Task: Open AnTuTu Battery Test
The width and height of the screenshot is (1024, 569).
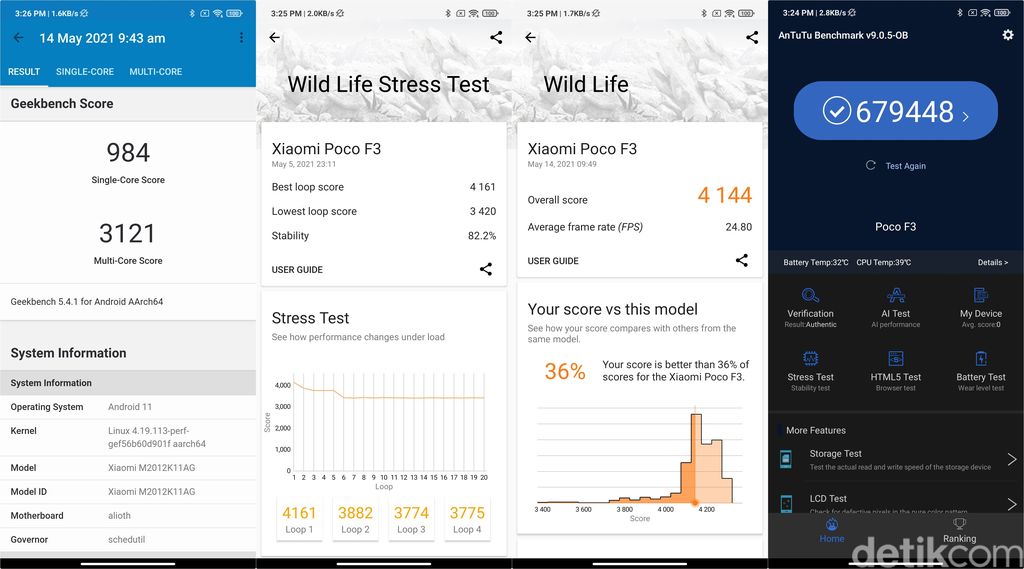Action: [x=981, y=371]
